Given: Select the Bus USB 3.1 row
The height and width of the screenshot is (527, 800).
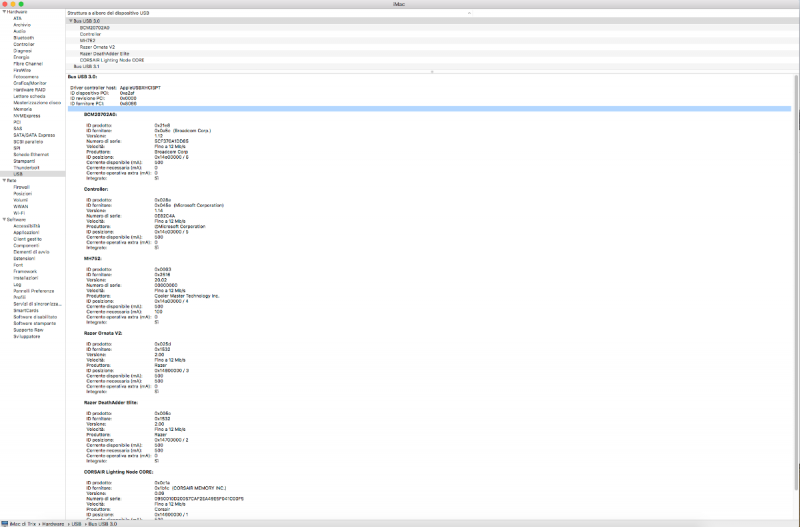Looking at the screenshot, I should pos(433,66).
